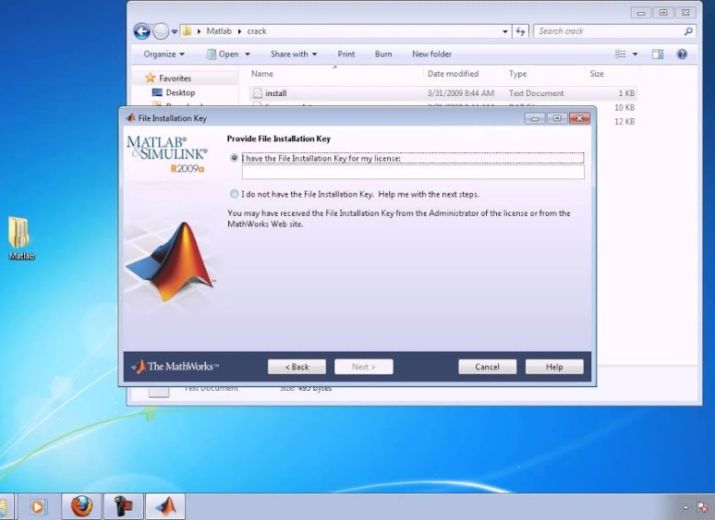Click the '1 KB' size cell
The width and height of the screenshot is (715, 520).
click(626, 93)
